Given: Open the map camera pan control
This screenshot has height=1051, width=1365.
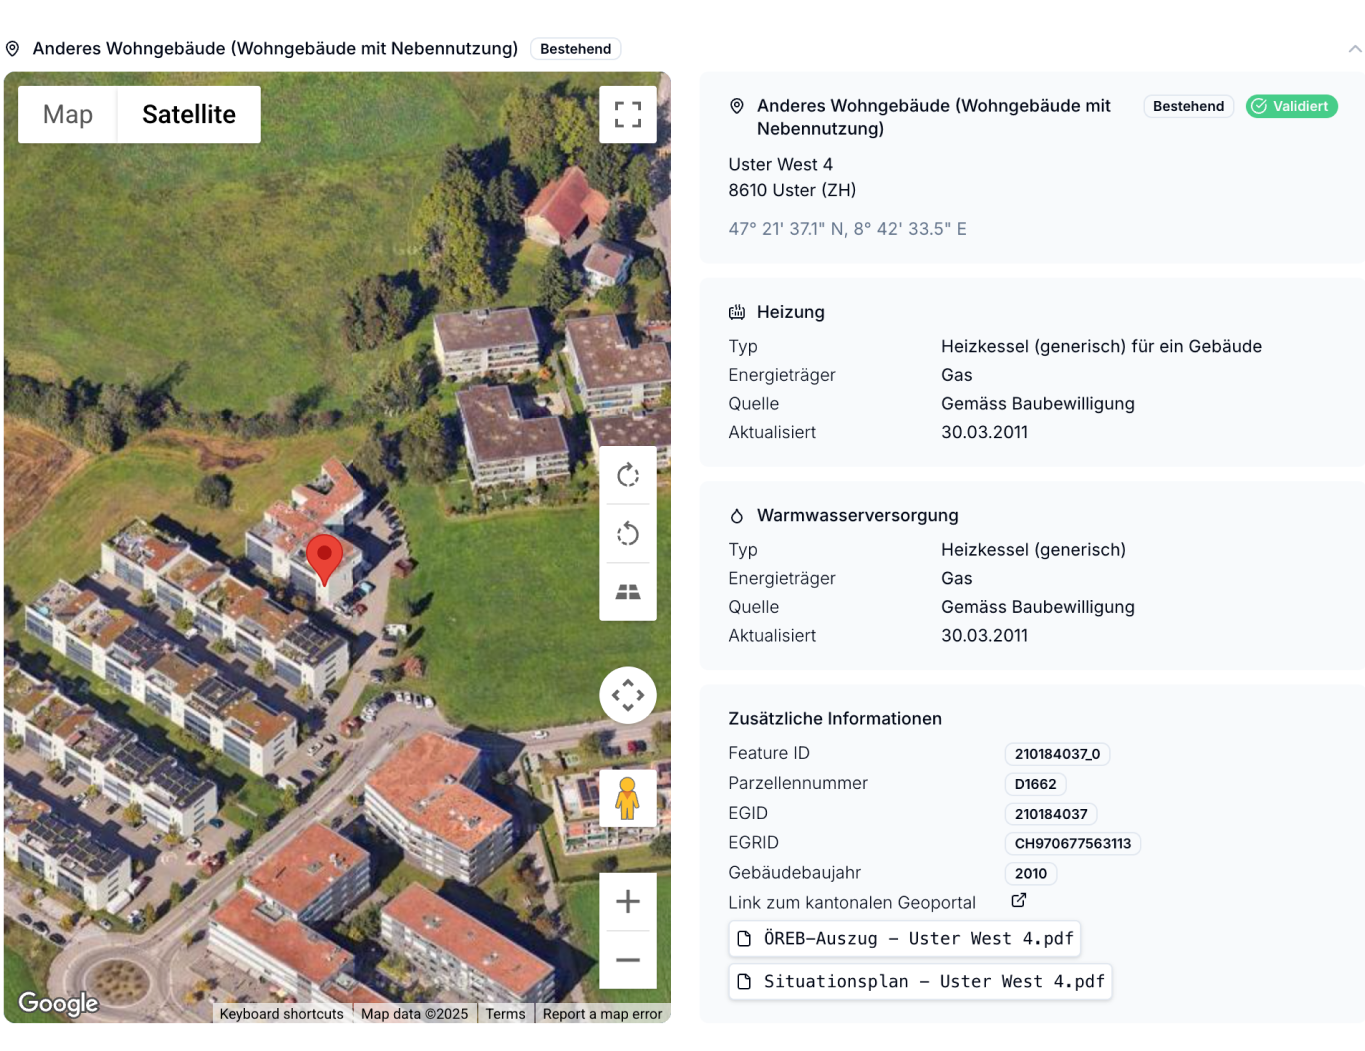Looking at the screenshot, I should pos(627,695).
